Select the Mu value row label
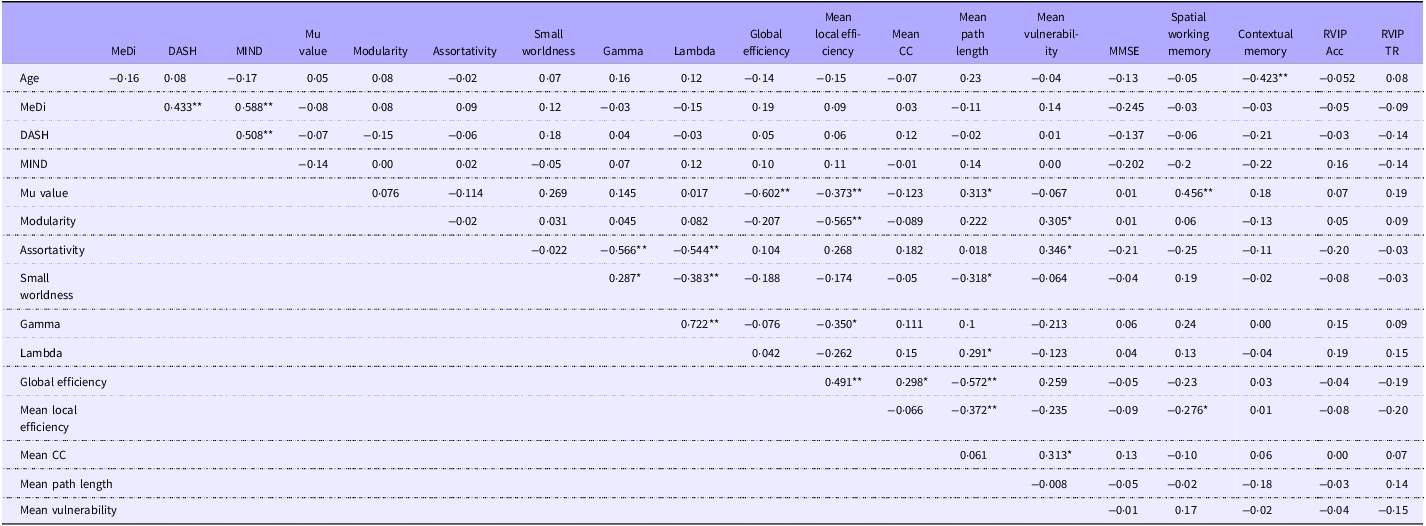Screen dimensions: 1426x526 (x=43, y=191)
